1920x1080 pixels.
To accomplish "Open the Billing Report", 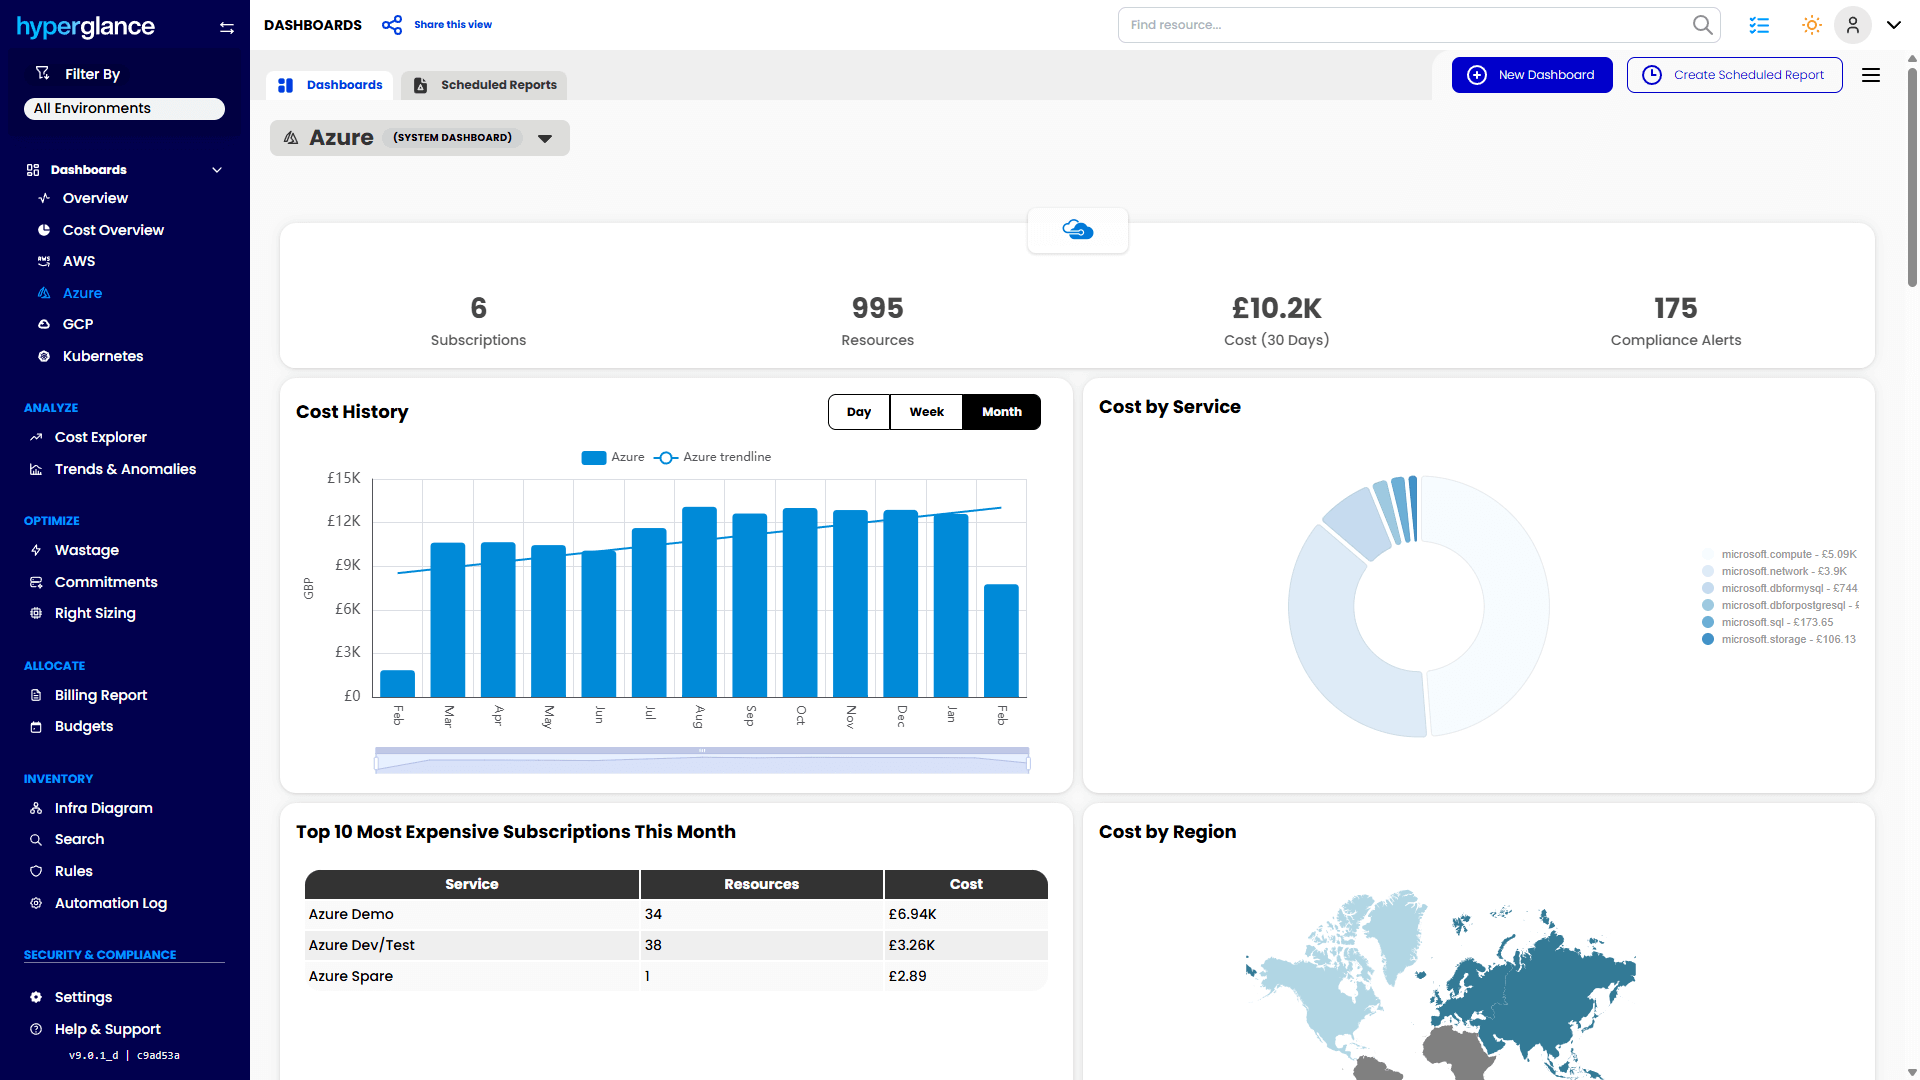I will coord(99,694).
